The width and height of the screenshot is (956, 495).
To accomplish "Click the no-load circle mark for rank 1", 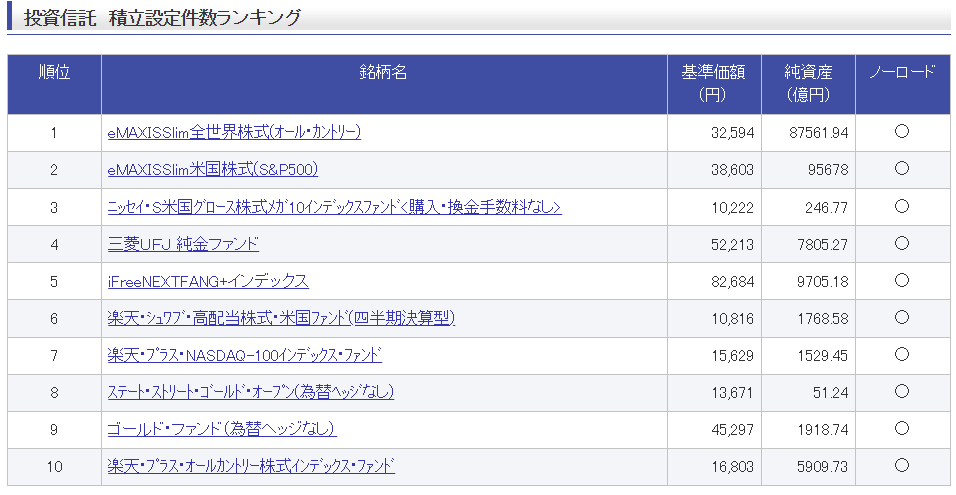I will tap(901, 132).
